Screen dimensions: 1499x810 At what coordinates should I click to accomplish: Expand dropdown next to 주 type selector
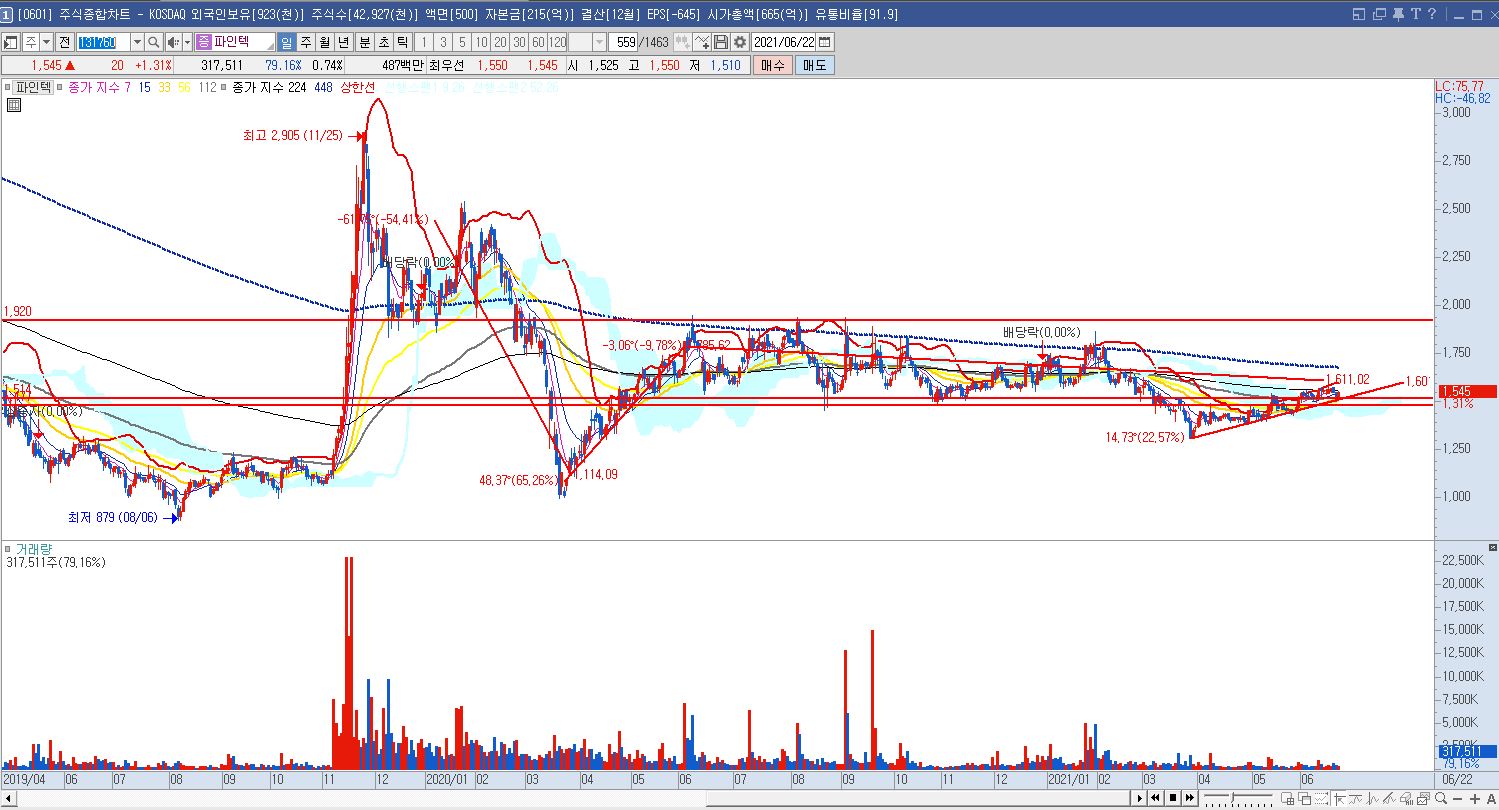coord(47,42)
